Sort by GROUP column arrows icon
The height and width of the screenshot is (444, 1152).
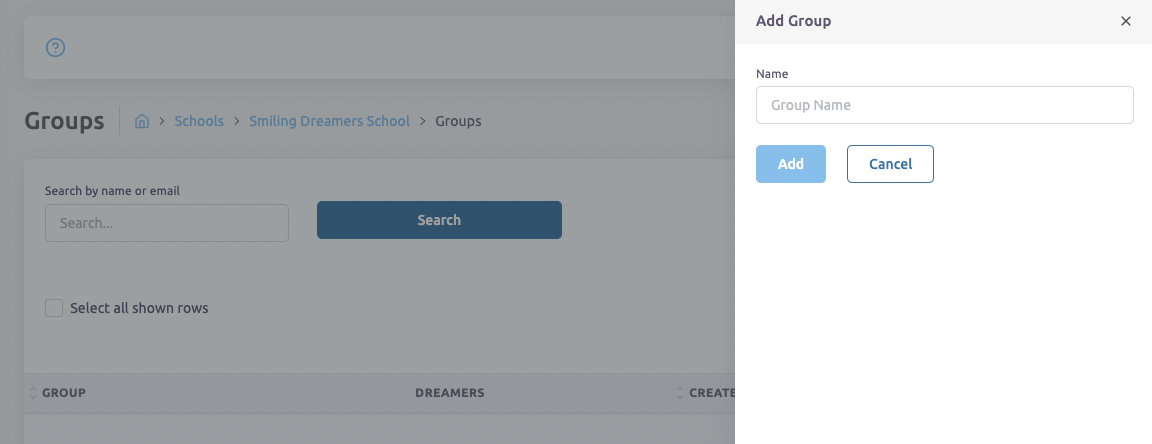pyautogui.click(x=32, y=393)
